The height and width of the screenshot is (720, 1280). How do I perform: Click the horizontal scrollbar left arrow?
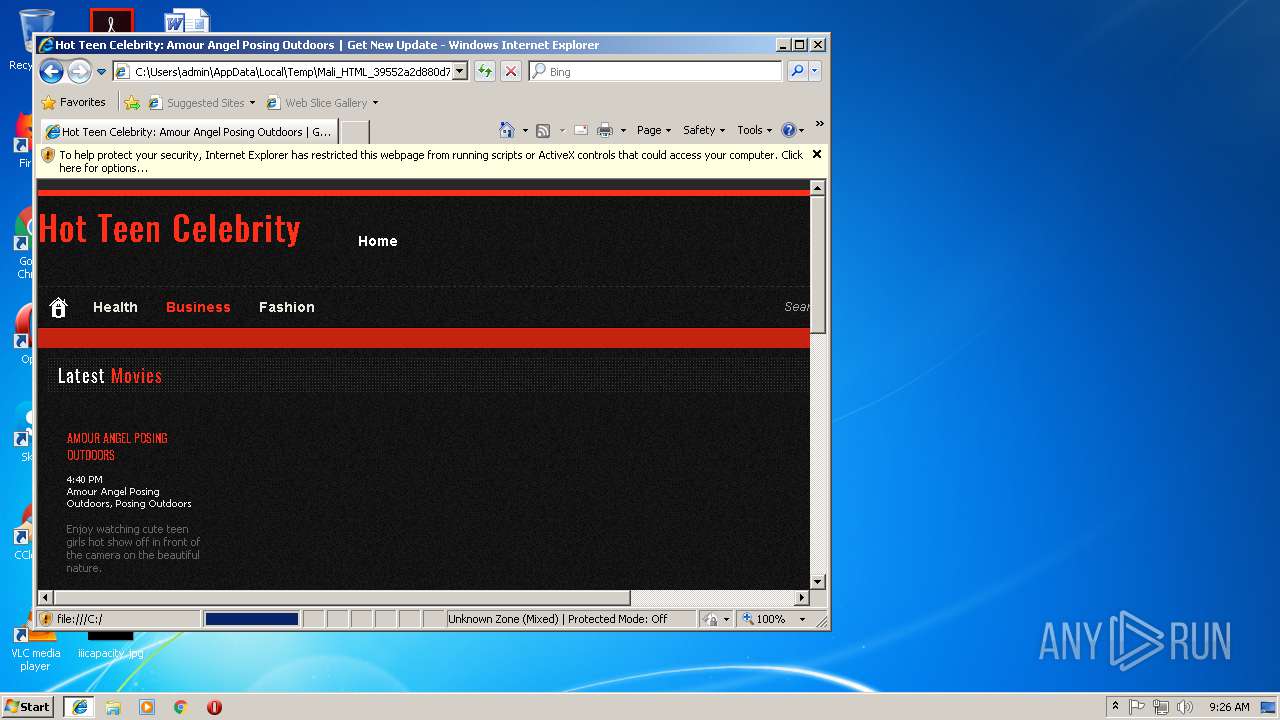click(45, 598)
